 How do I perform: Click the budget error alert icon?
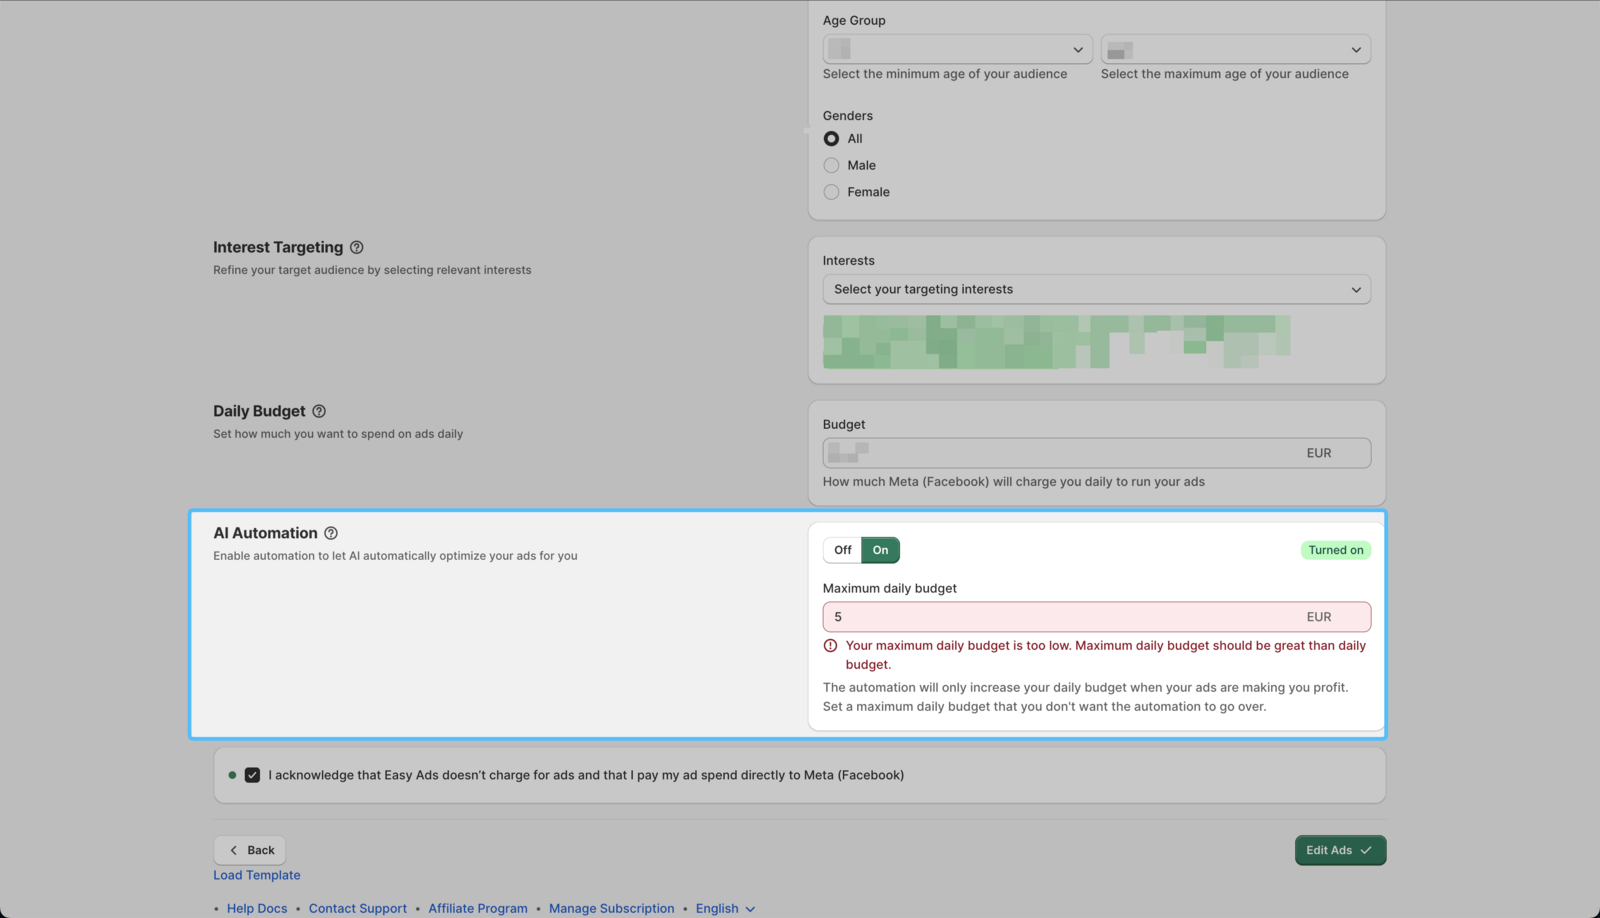click(x=830, y=645)
